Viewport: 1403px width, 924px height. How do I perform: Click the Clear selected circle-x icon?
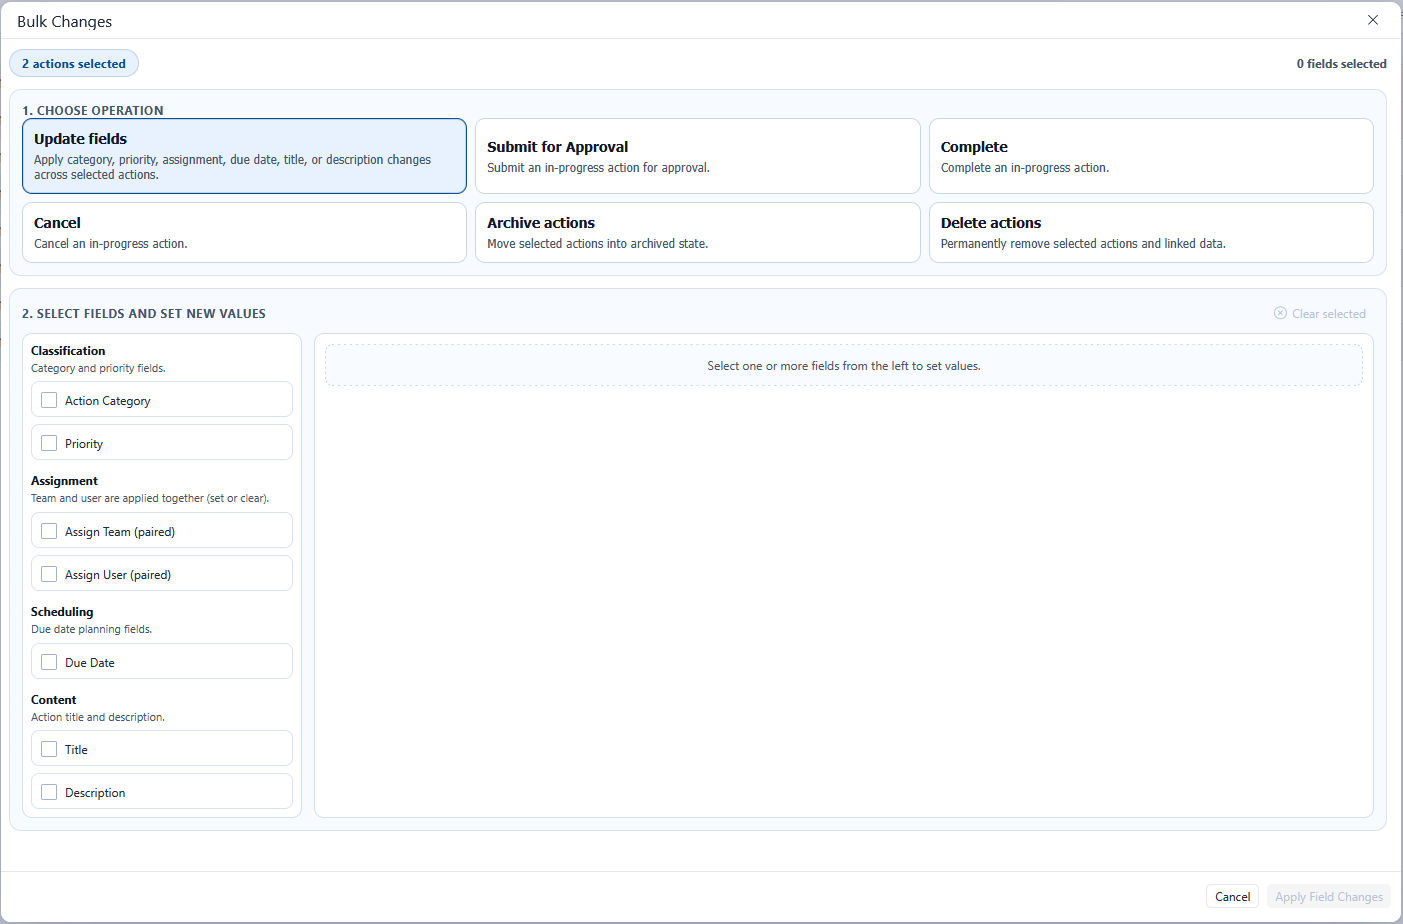click(1280, 313)
